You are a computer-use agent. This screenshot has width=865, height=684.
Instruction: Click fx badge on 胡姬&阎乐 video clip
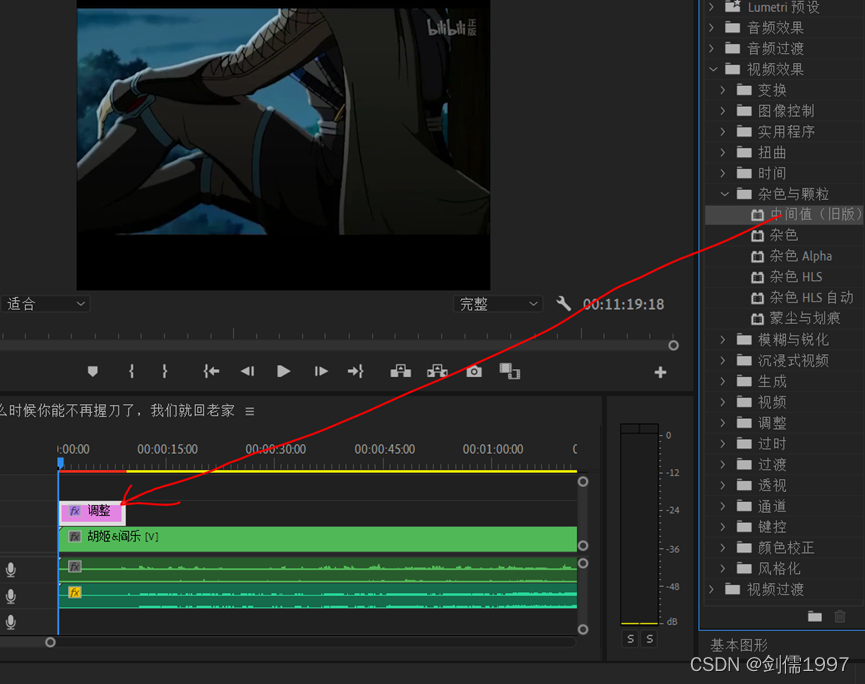(x=75, y=537)
